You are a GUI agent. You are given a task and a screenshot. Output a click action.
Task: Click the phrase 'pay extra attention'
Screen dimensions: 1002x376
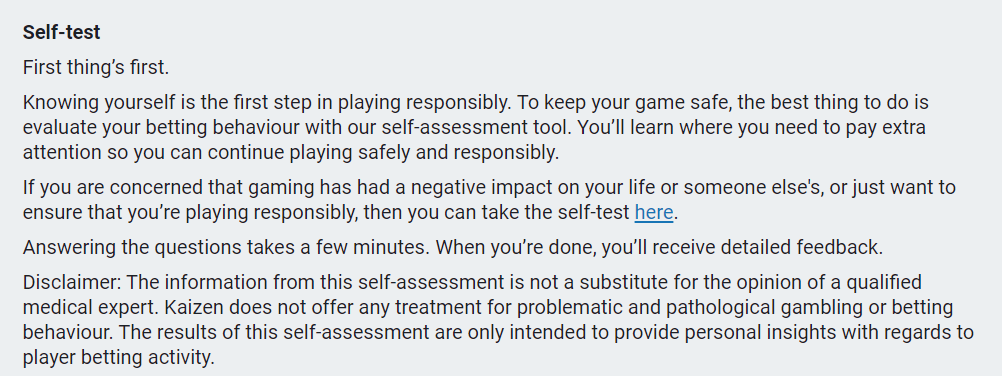click(474, 139)
